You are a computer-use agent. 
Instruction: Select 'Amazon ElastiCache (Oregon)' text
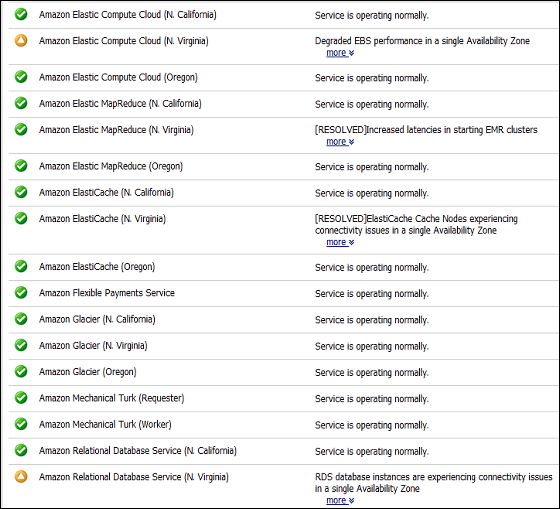click(x=97, y=267)
